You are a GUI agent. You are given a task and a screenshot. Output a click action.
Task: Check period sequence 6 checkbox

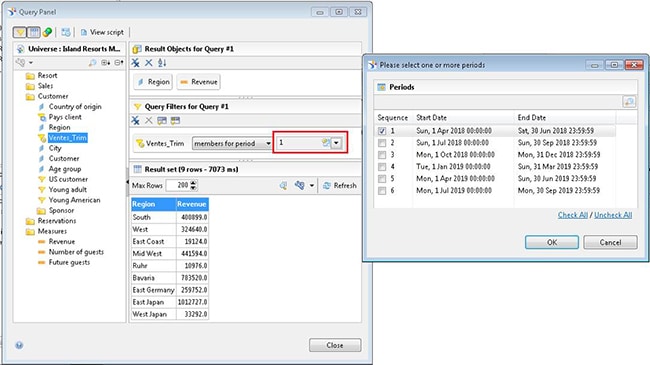(x=382, y=191)
